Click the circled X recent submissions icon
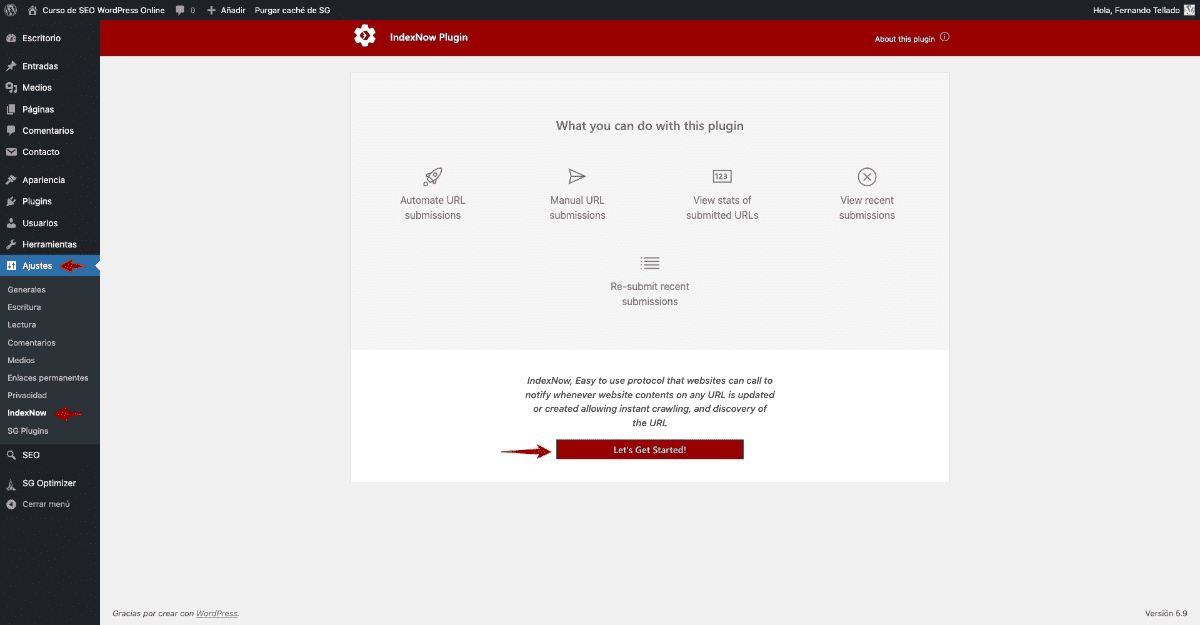 coord(867,177)
